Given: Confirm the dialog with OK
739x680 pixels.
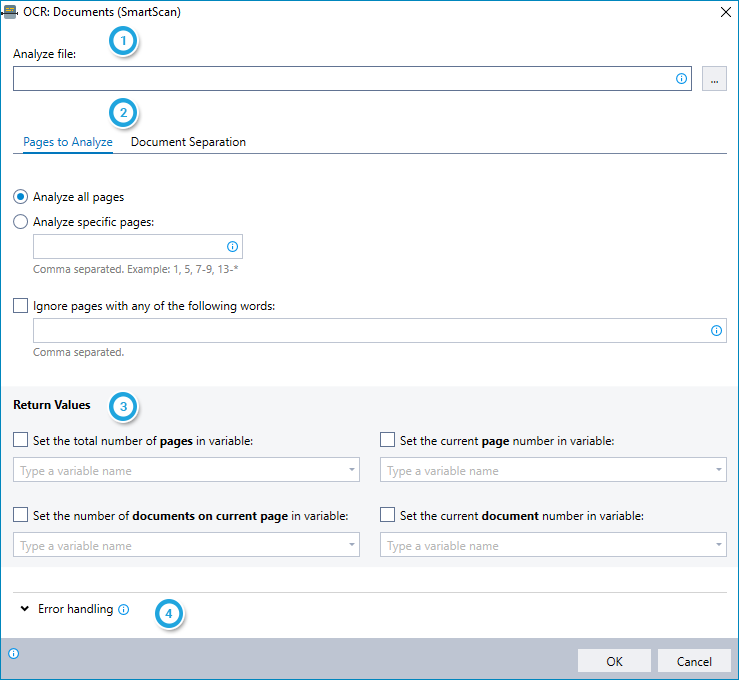Looking at the screenshot, I should (614, 661).
